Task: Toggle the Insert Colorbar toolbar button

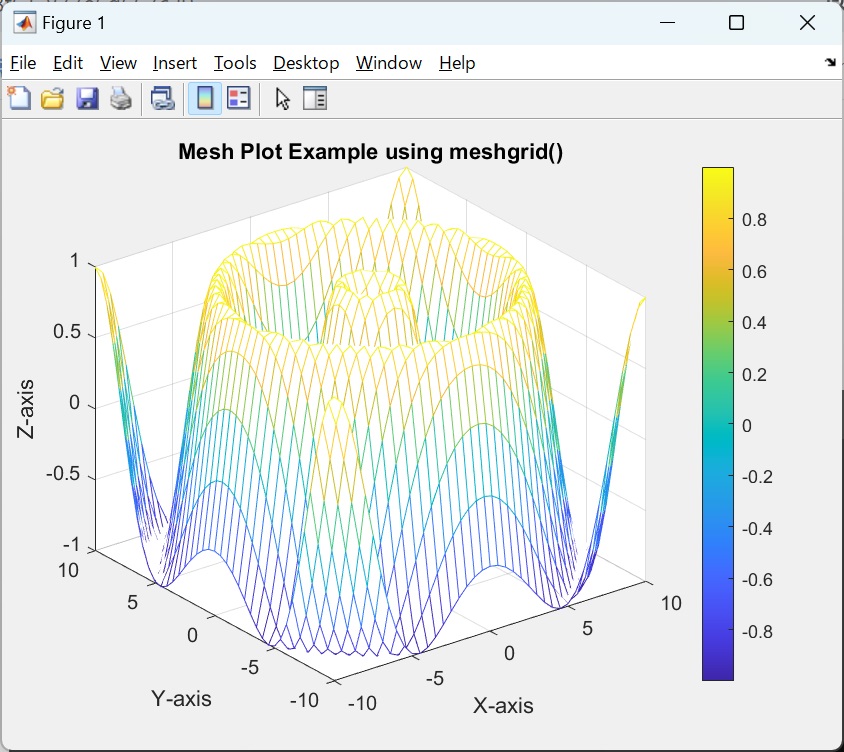Action: (205, 99)
